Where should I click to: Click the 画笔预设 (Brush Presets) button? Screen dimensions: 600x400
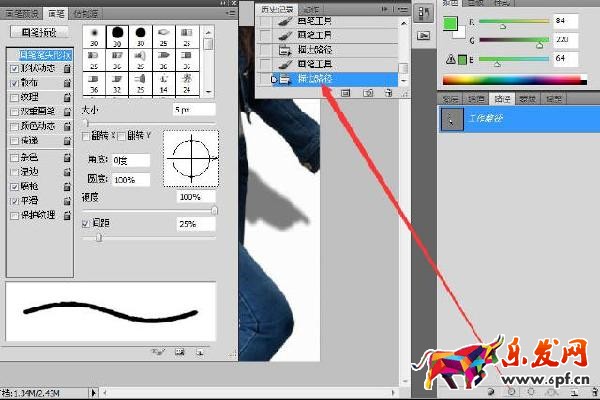click(38, 32)
